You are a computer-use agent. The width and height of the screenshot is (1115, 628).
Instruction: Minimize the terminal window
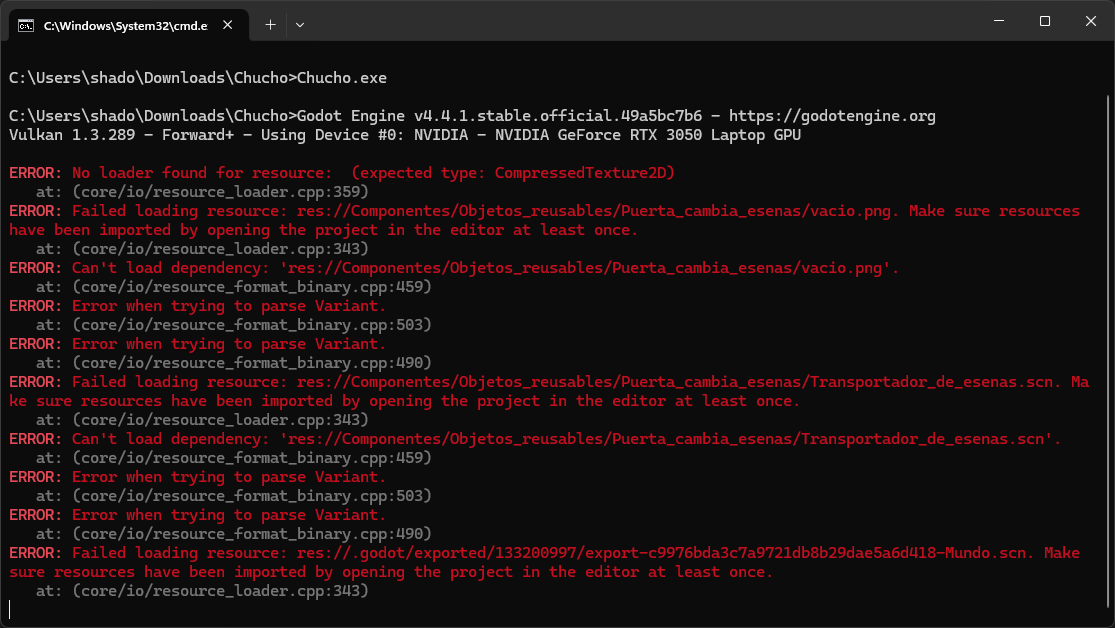(1000, 21)
